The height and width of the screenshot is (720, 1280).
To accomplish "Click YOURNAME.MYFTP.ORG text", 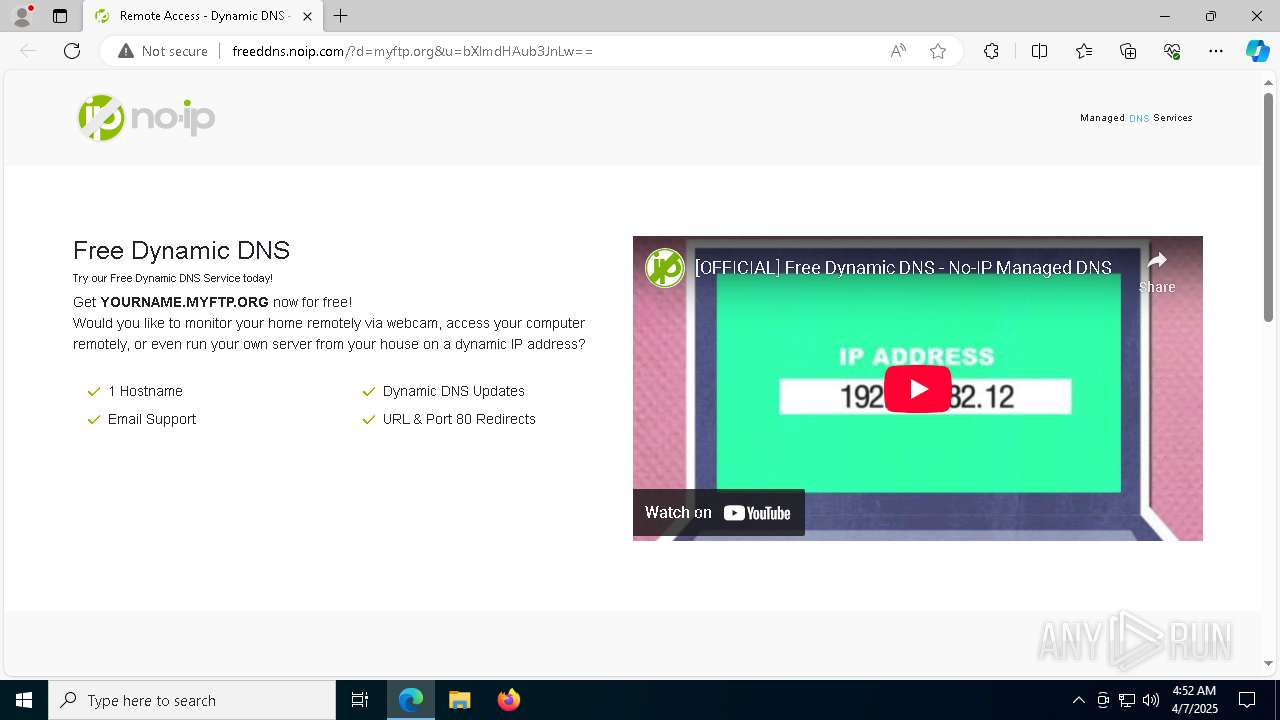I will tap(184, 302).
